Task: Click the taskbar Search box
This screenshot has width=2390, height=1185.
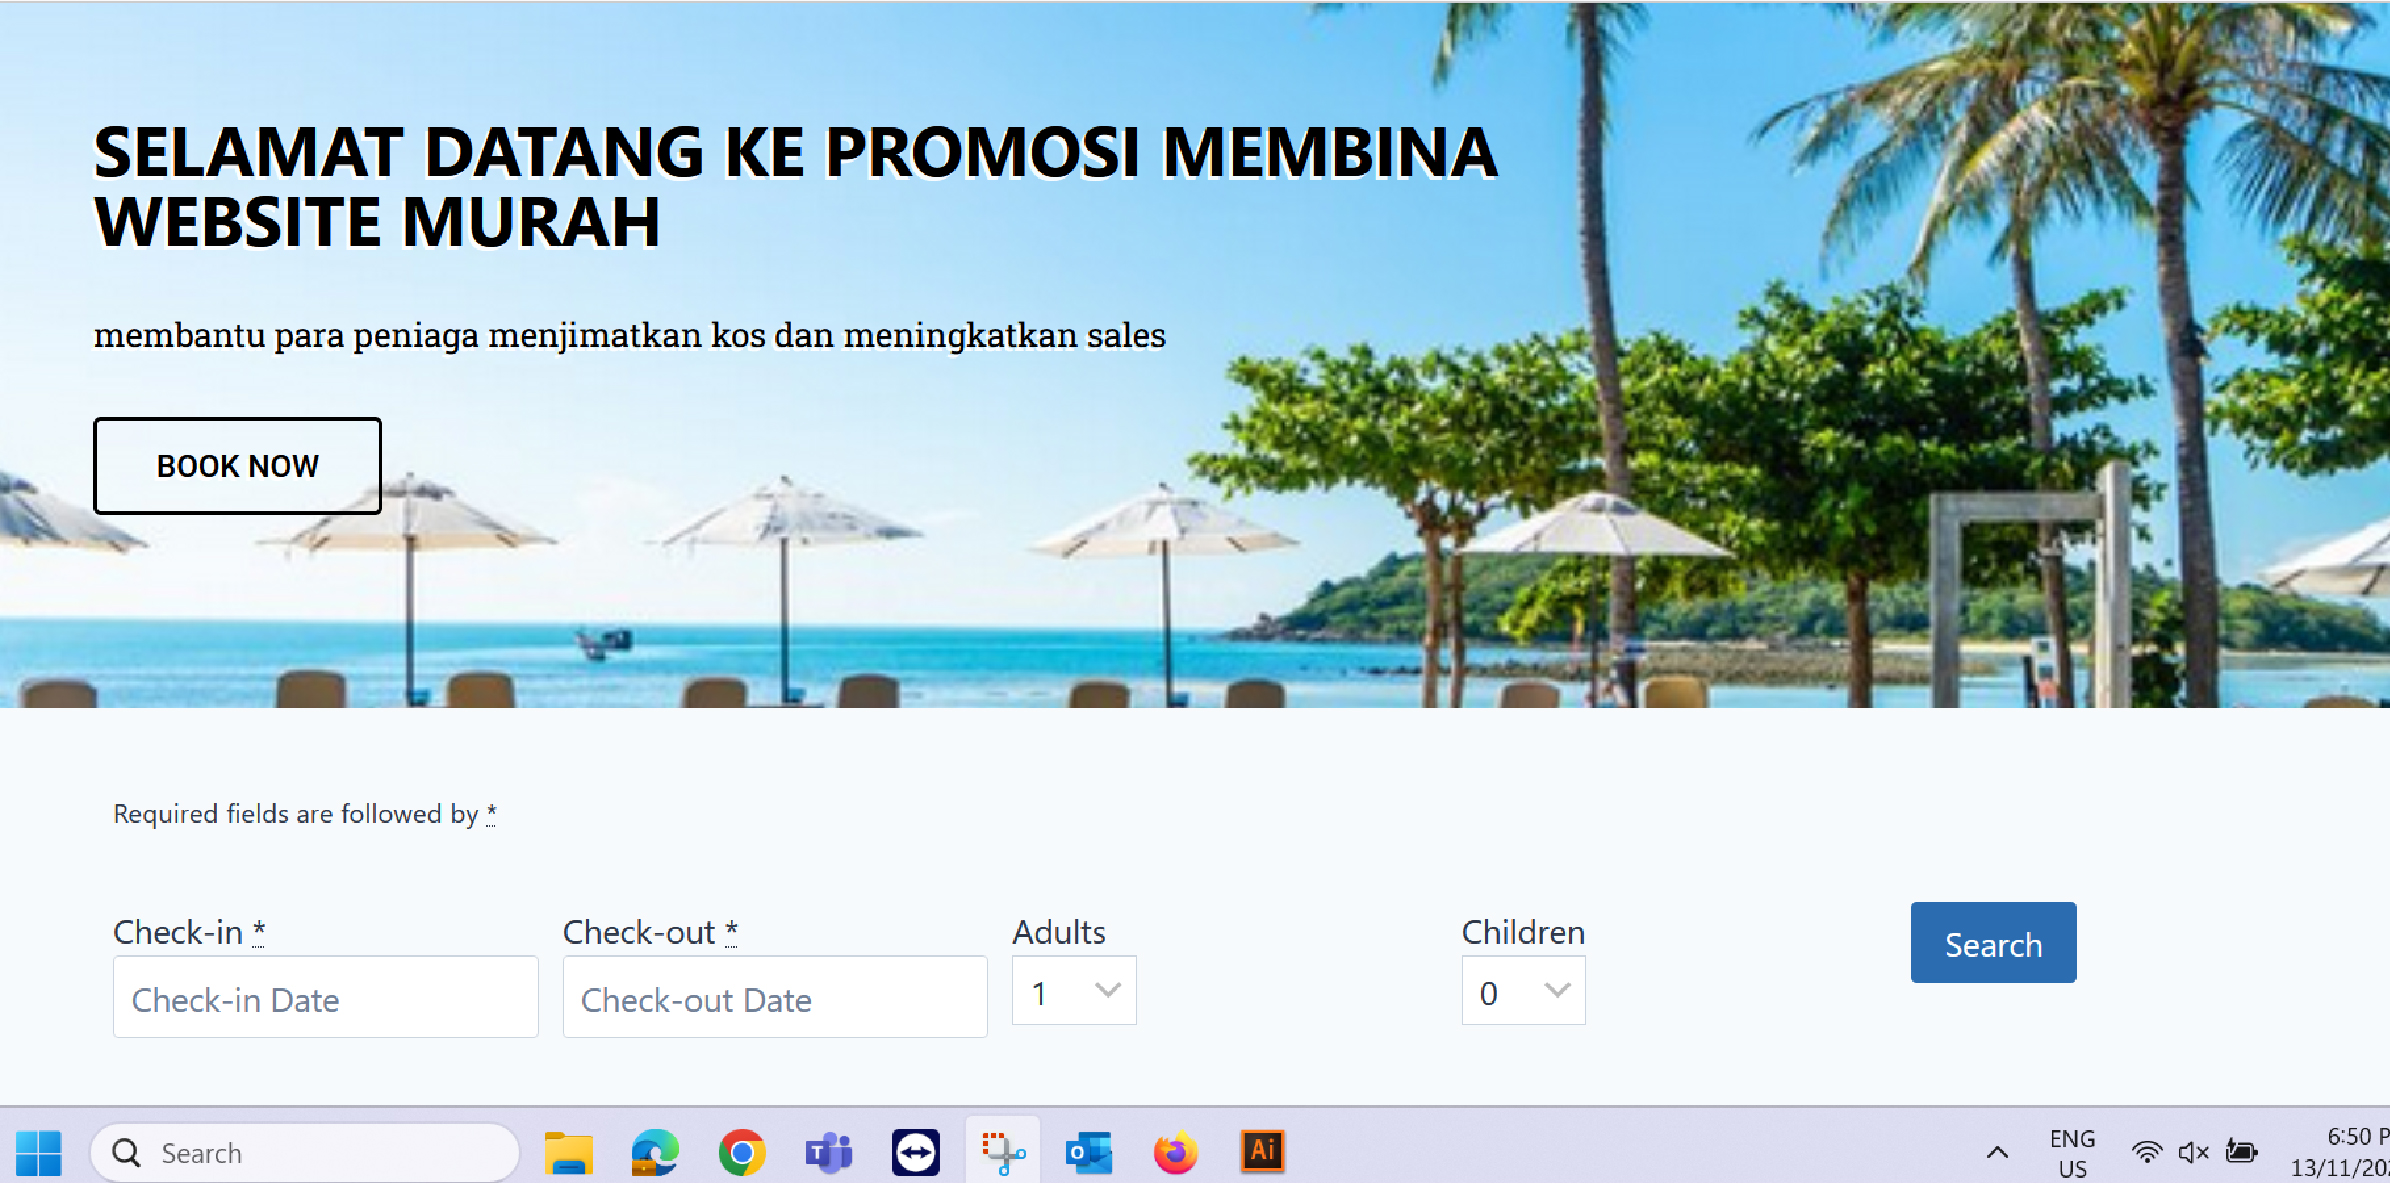Action: click(x=305, y=1153)
